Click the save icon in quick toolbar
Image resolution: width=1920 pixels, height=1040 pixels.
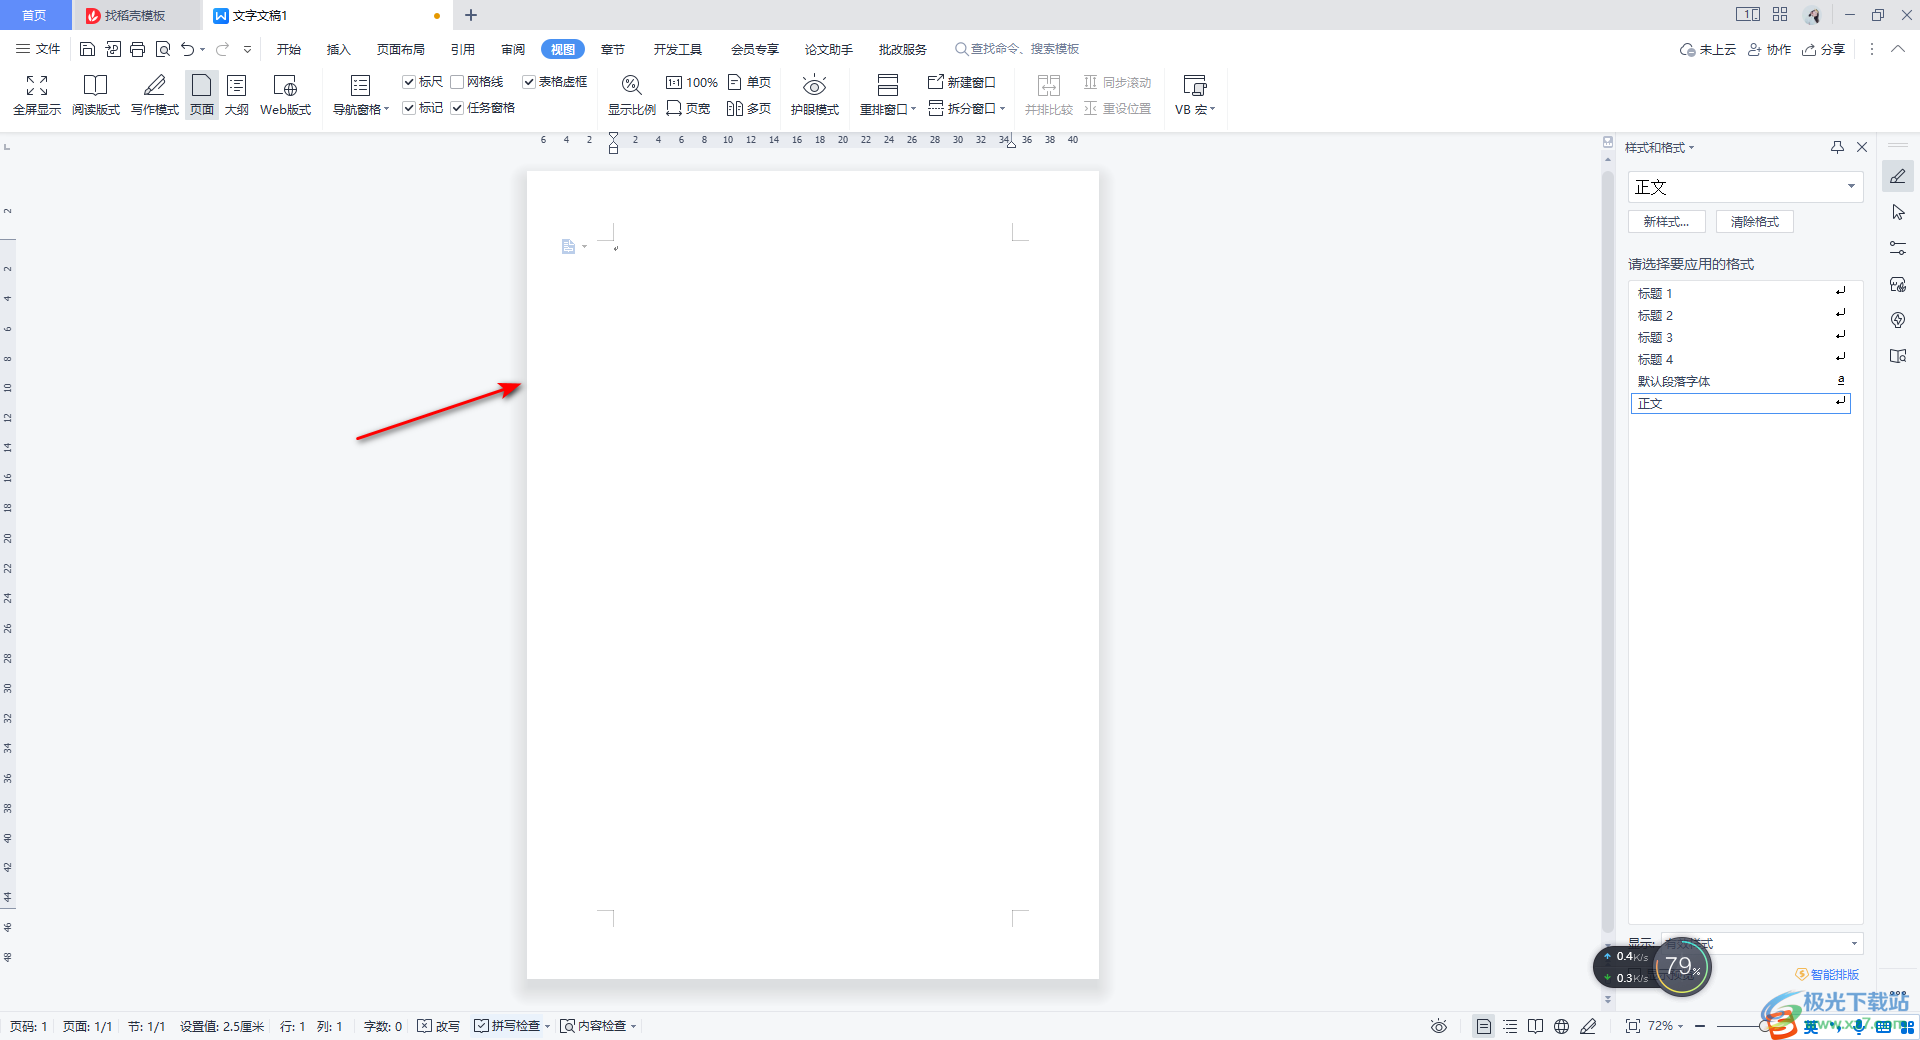(x=87, y=49)
